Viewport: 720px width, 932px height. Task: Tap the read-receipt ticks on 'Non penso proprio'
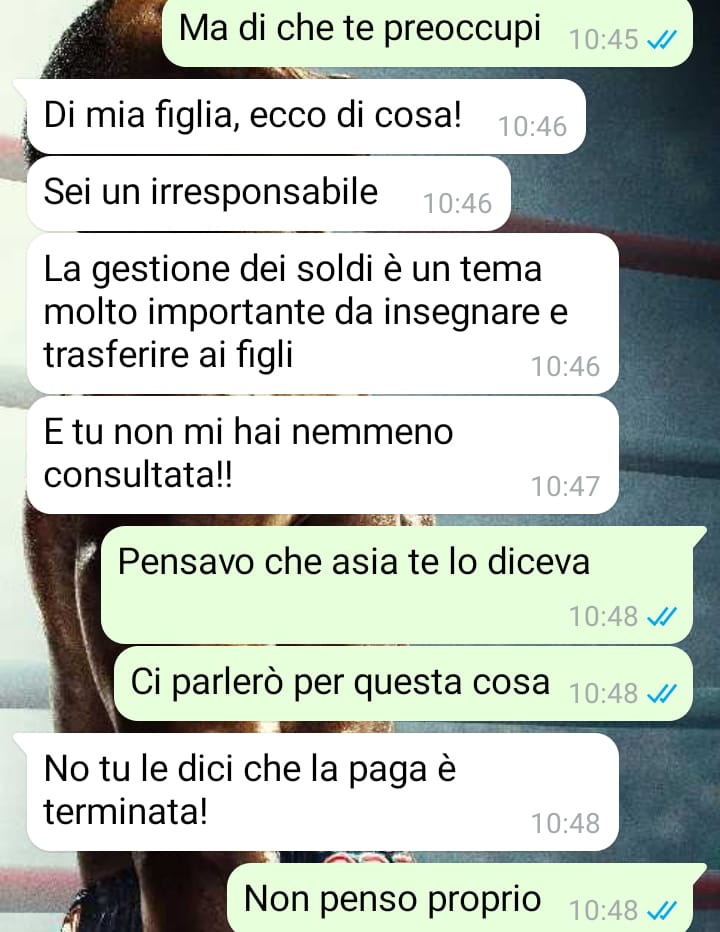pyautogui.click(x=661, y=910)
